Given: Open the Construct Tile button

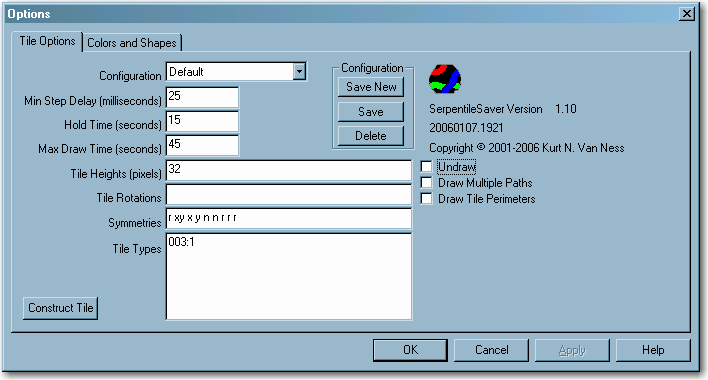Looking at the screenshot, I should pyautogui.click(x=61, y=308).
